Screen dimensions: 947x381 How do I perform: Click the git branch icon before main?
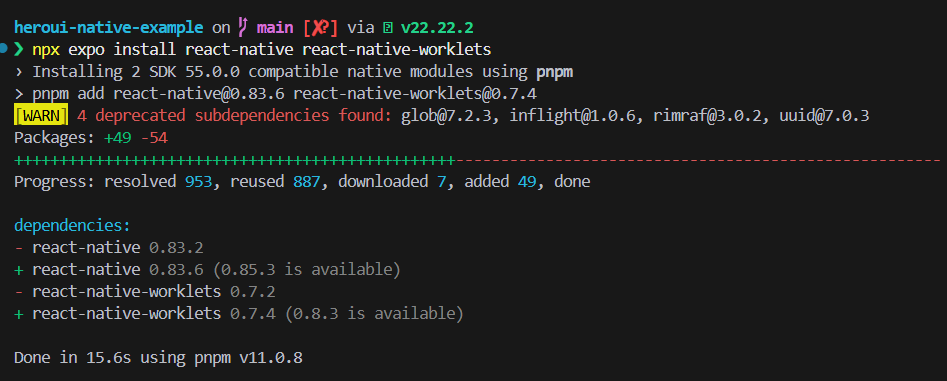coord(243,27)
